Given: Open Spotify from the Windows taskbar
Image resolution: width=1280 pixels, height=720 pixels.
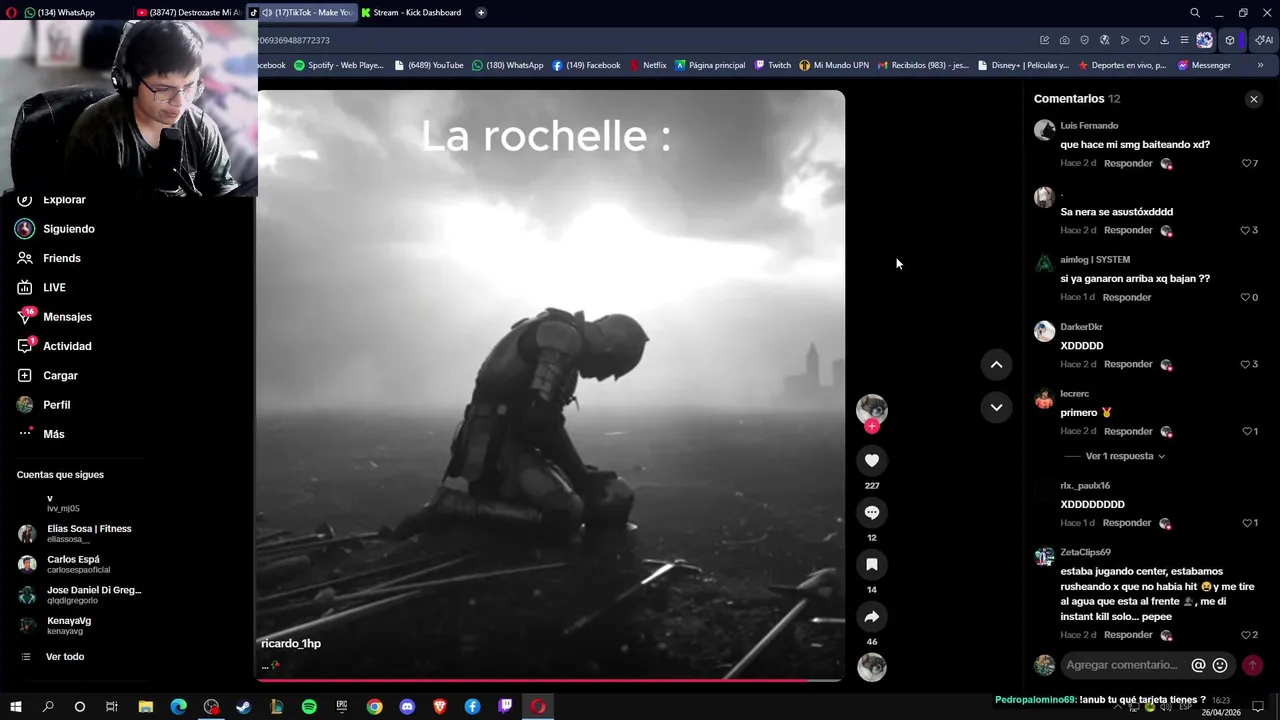Looking at the screenshot, I should point(309,707).
